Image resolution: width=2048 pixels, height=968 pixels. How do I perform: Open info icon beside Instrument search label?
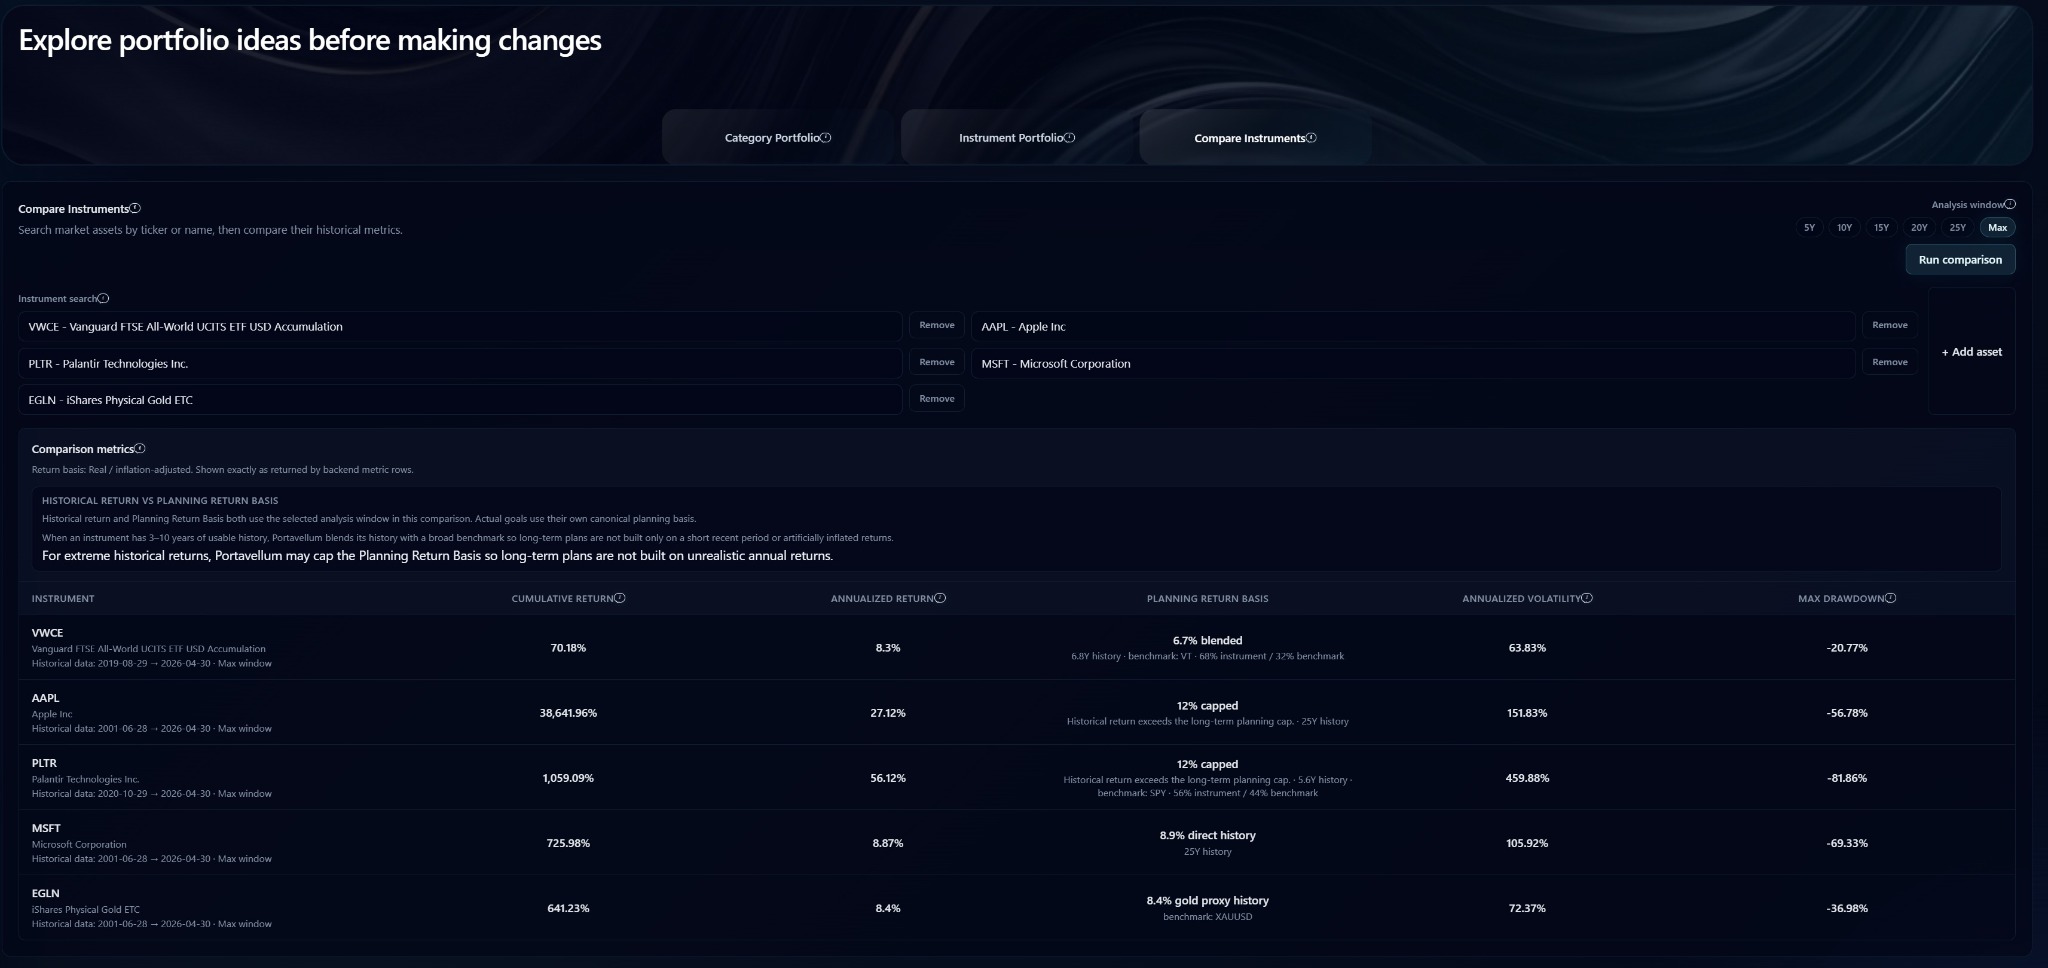click(103, 298)
